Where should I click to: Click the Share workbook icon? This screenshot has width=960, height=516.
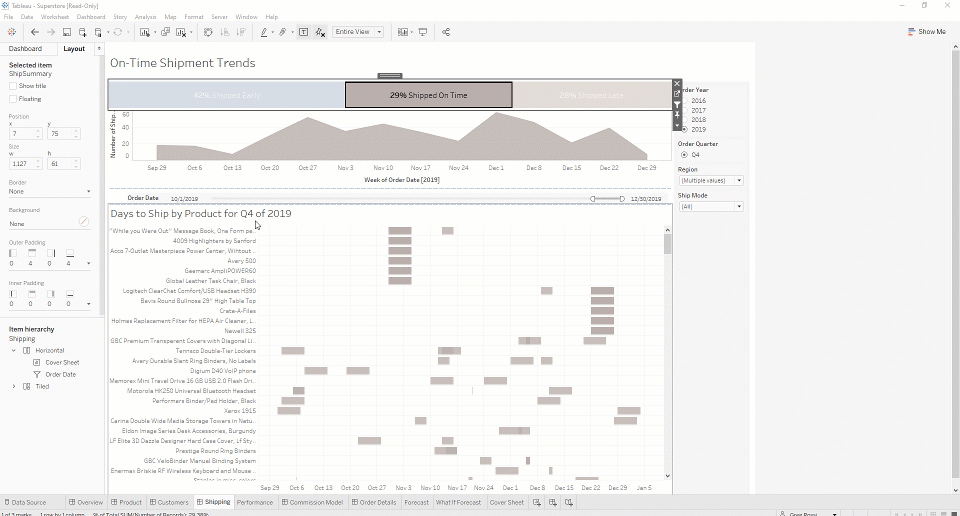446,32
